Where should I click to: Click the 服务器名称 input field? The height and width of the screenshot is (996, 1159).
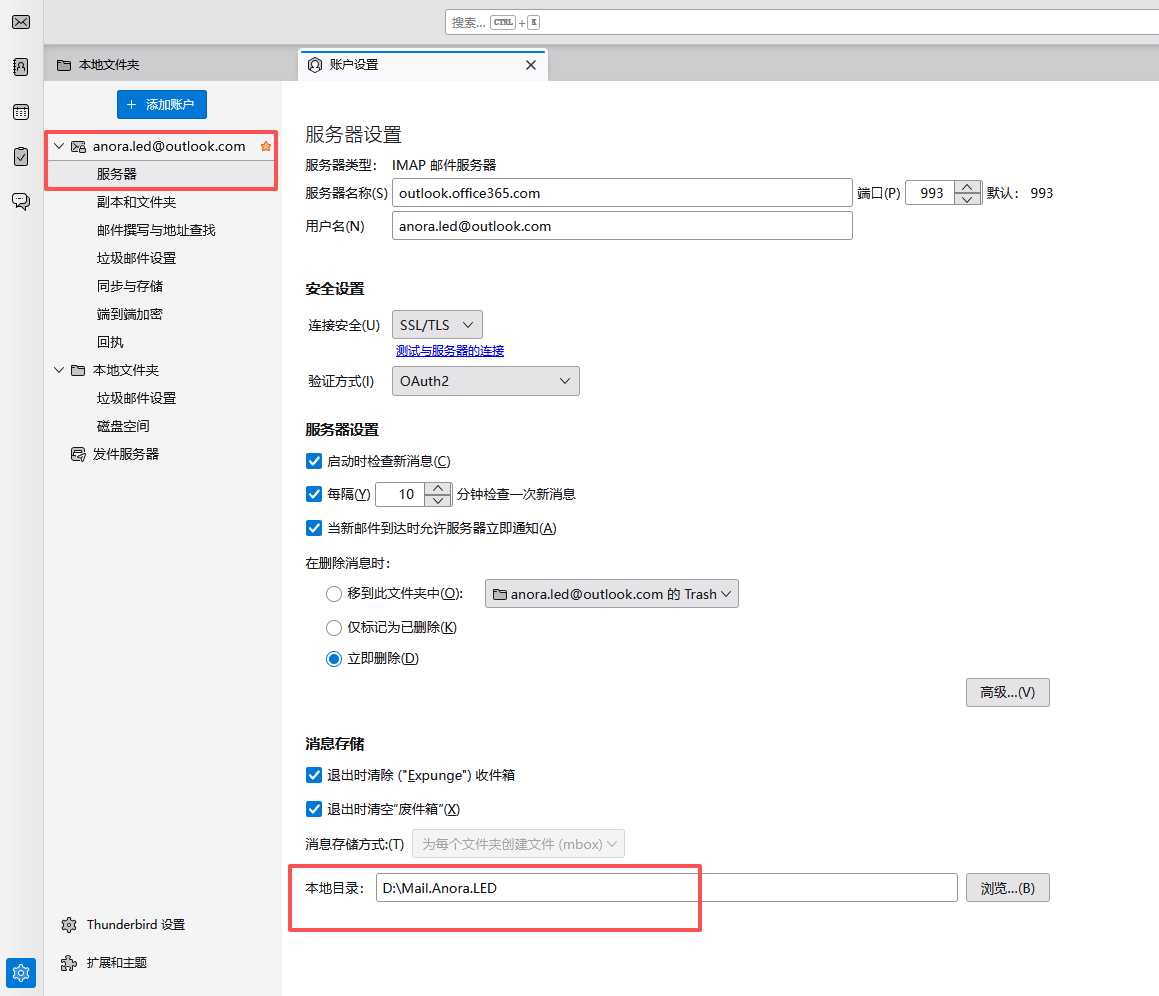click(622, 193)
